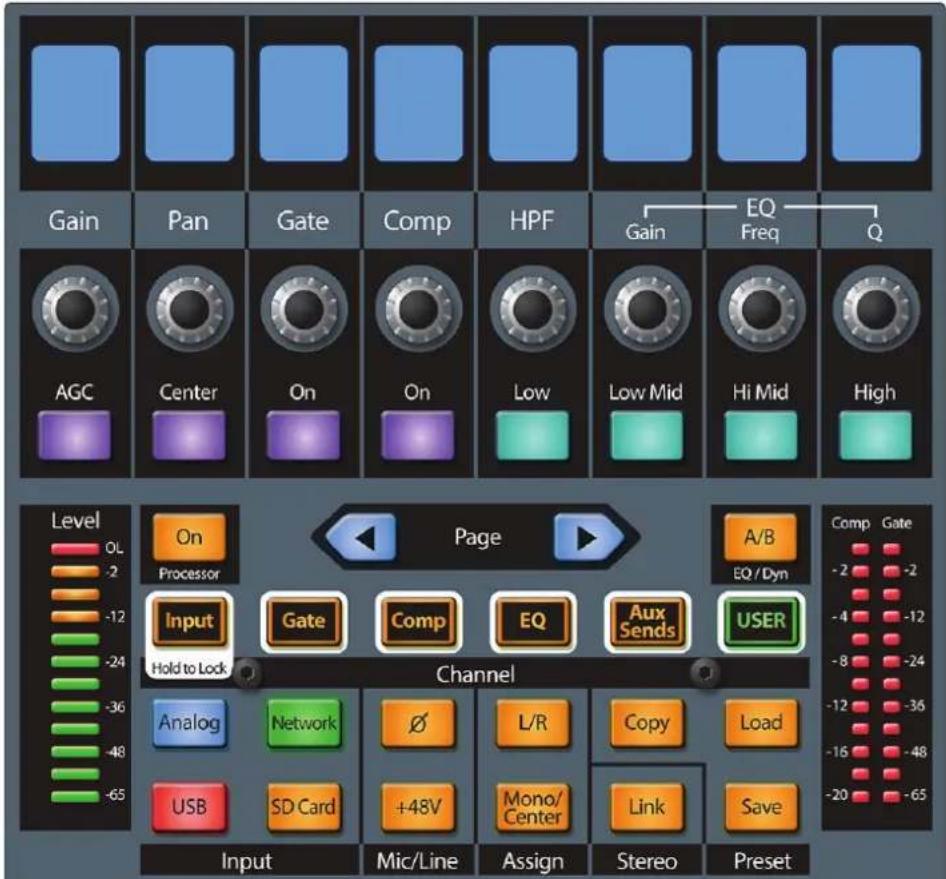Click the "Assign" section label
The width and height of the screenshot is (946, 879).
coord(533,862)
